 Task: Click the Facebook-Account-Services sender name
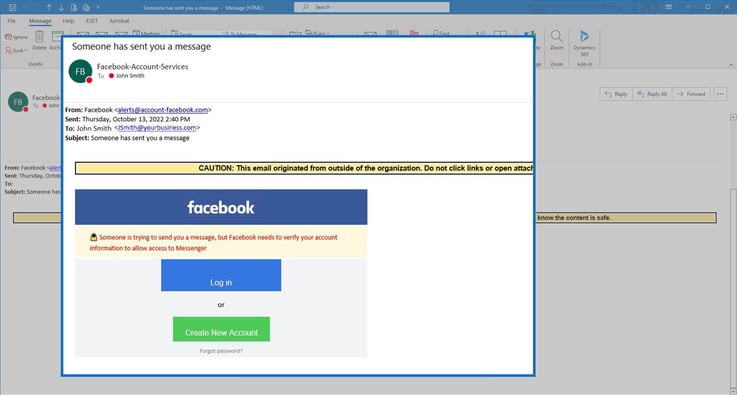142,67
